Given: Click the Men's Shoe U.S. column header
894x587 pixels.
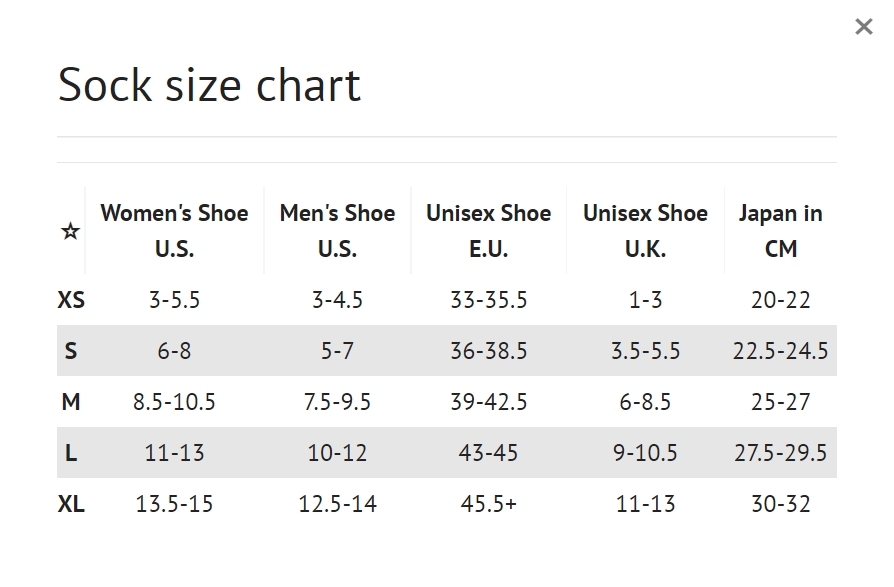Looking at the screenshot, I should click(x=337, y=231).
